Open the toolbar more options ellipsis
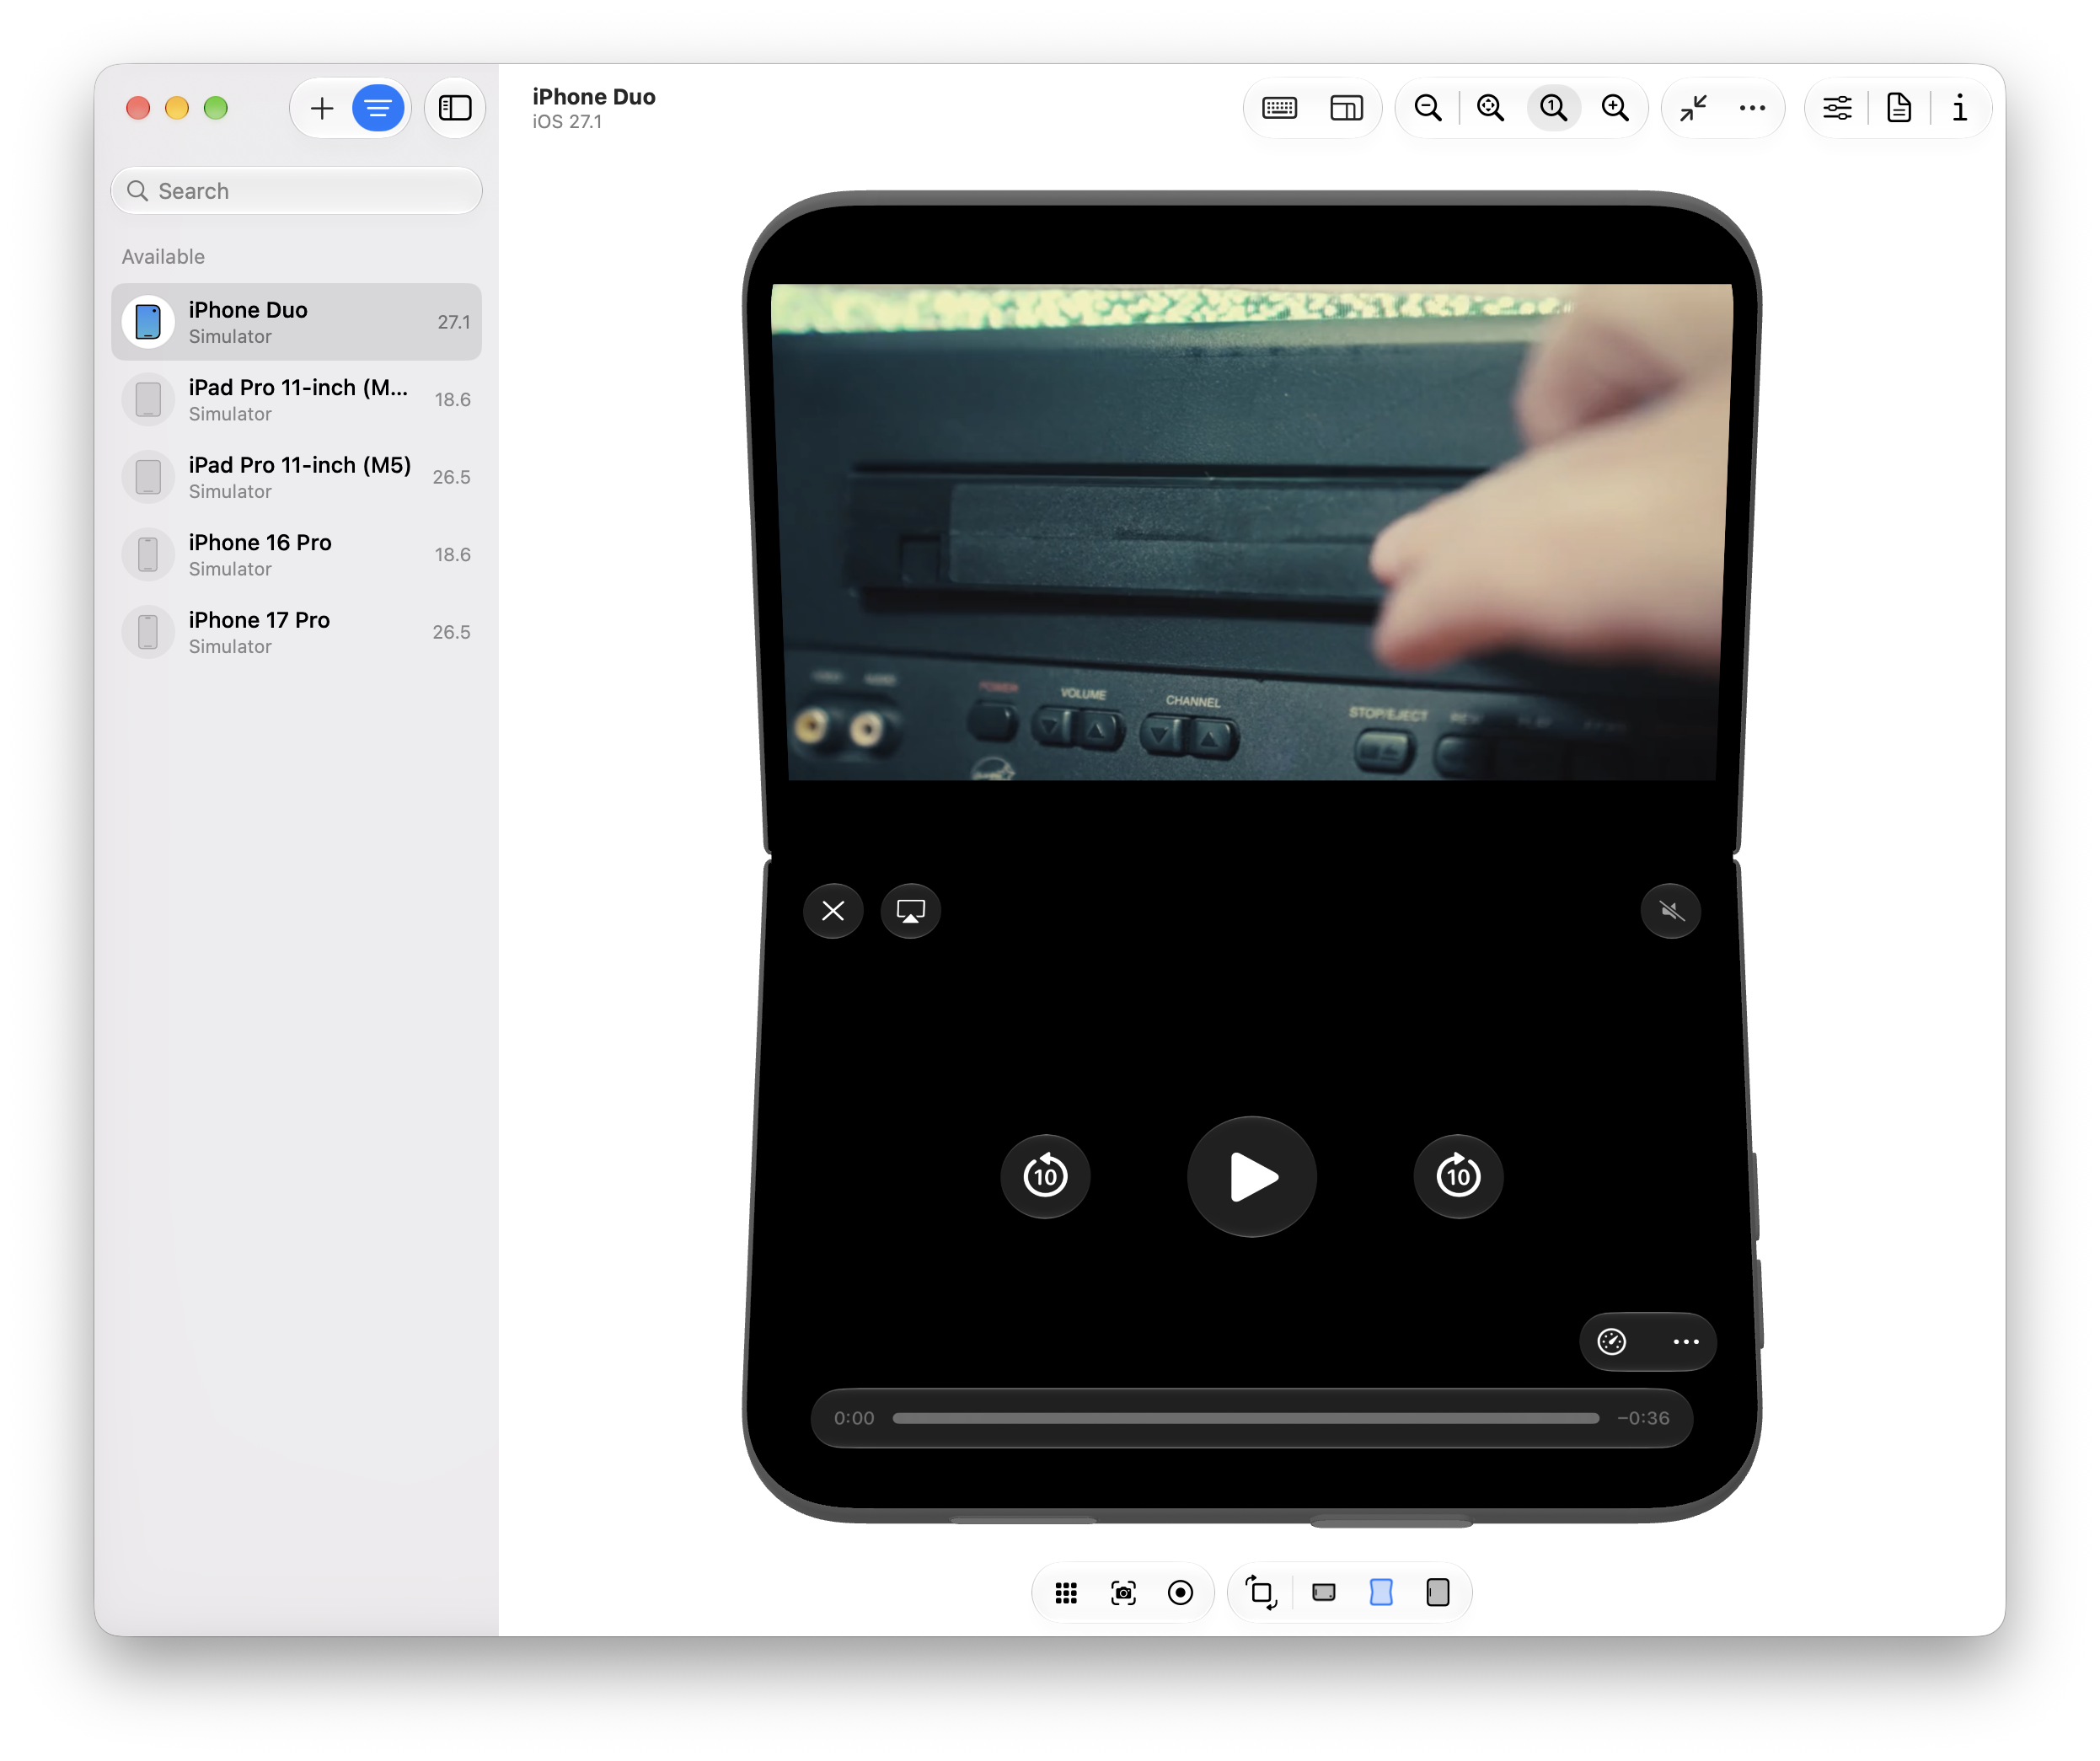 (1752, 108)
